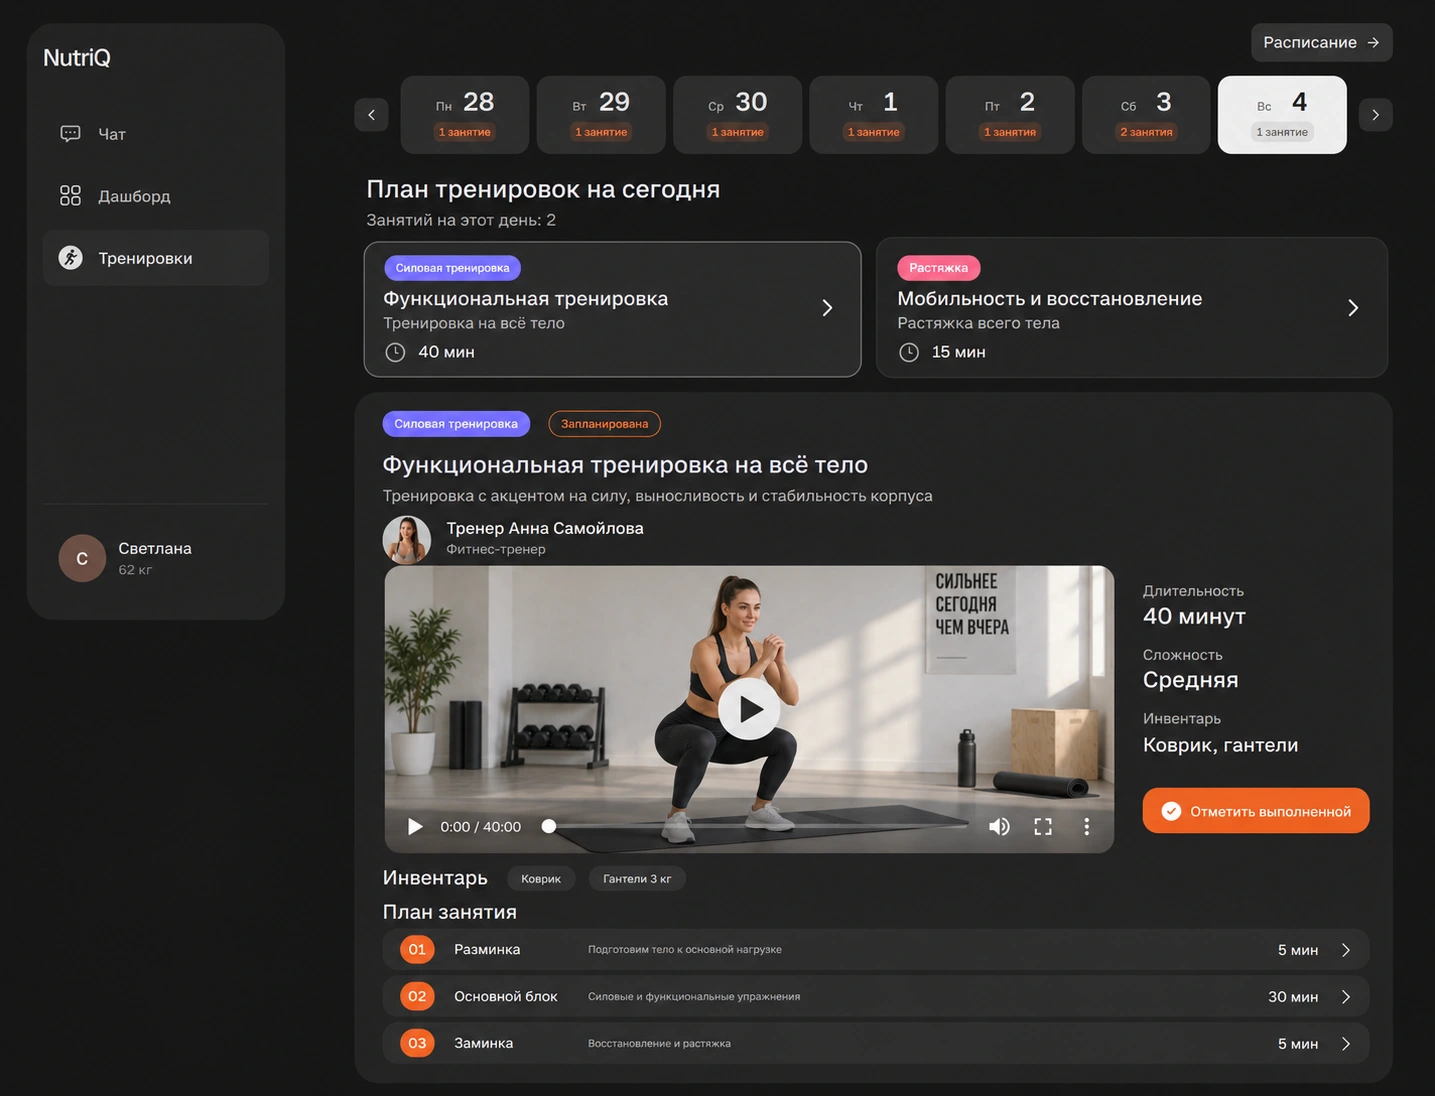Open the Дашборд menu item
The height and width of the screenshot is (1096, 1435).
point(156,196)
